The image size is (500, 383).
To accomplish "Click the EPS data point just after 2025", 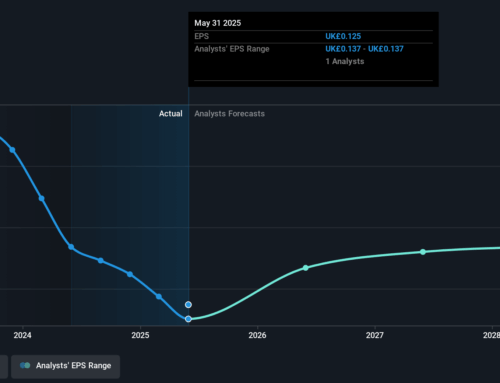I will click(x=159, y=296).
